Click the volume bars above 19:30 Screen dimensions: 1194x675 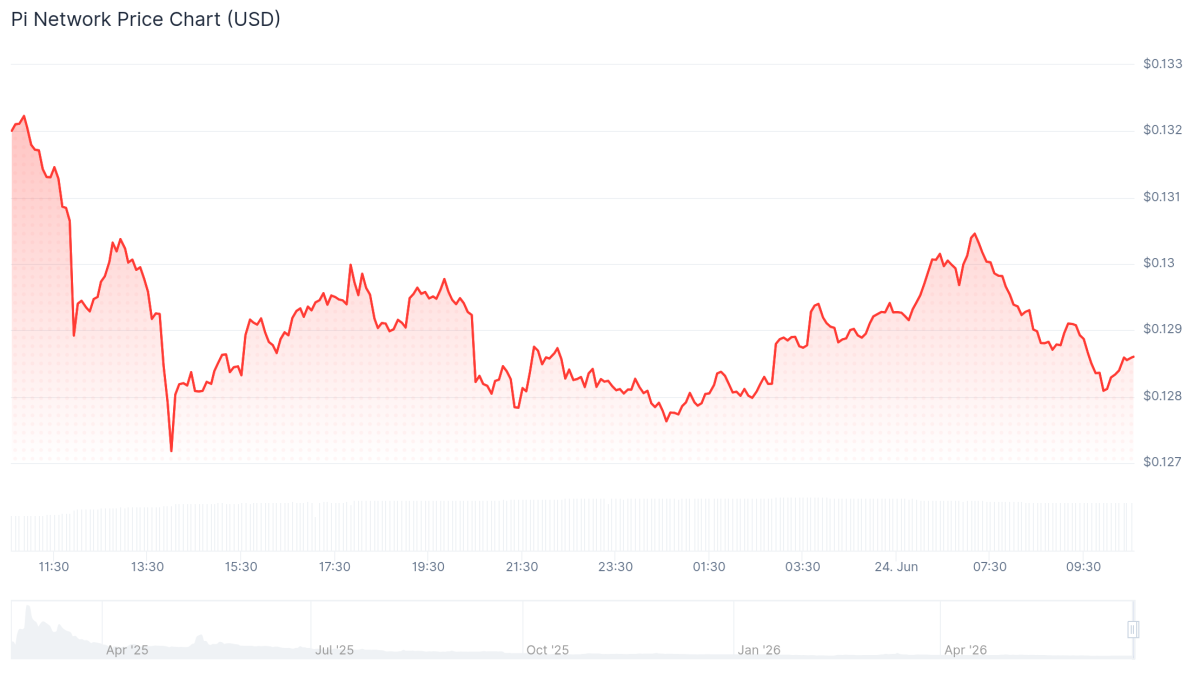coord(428,526)
